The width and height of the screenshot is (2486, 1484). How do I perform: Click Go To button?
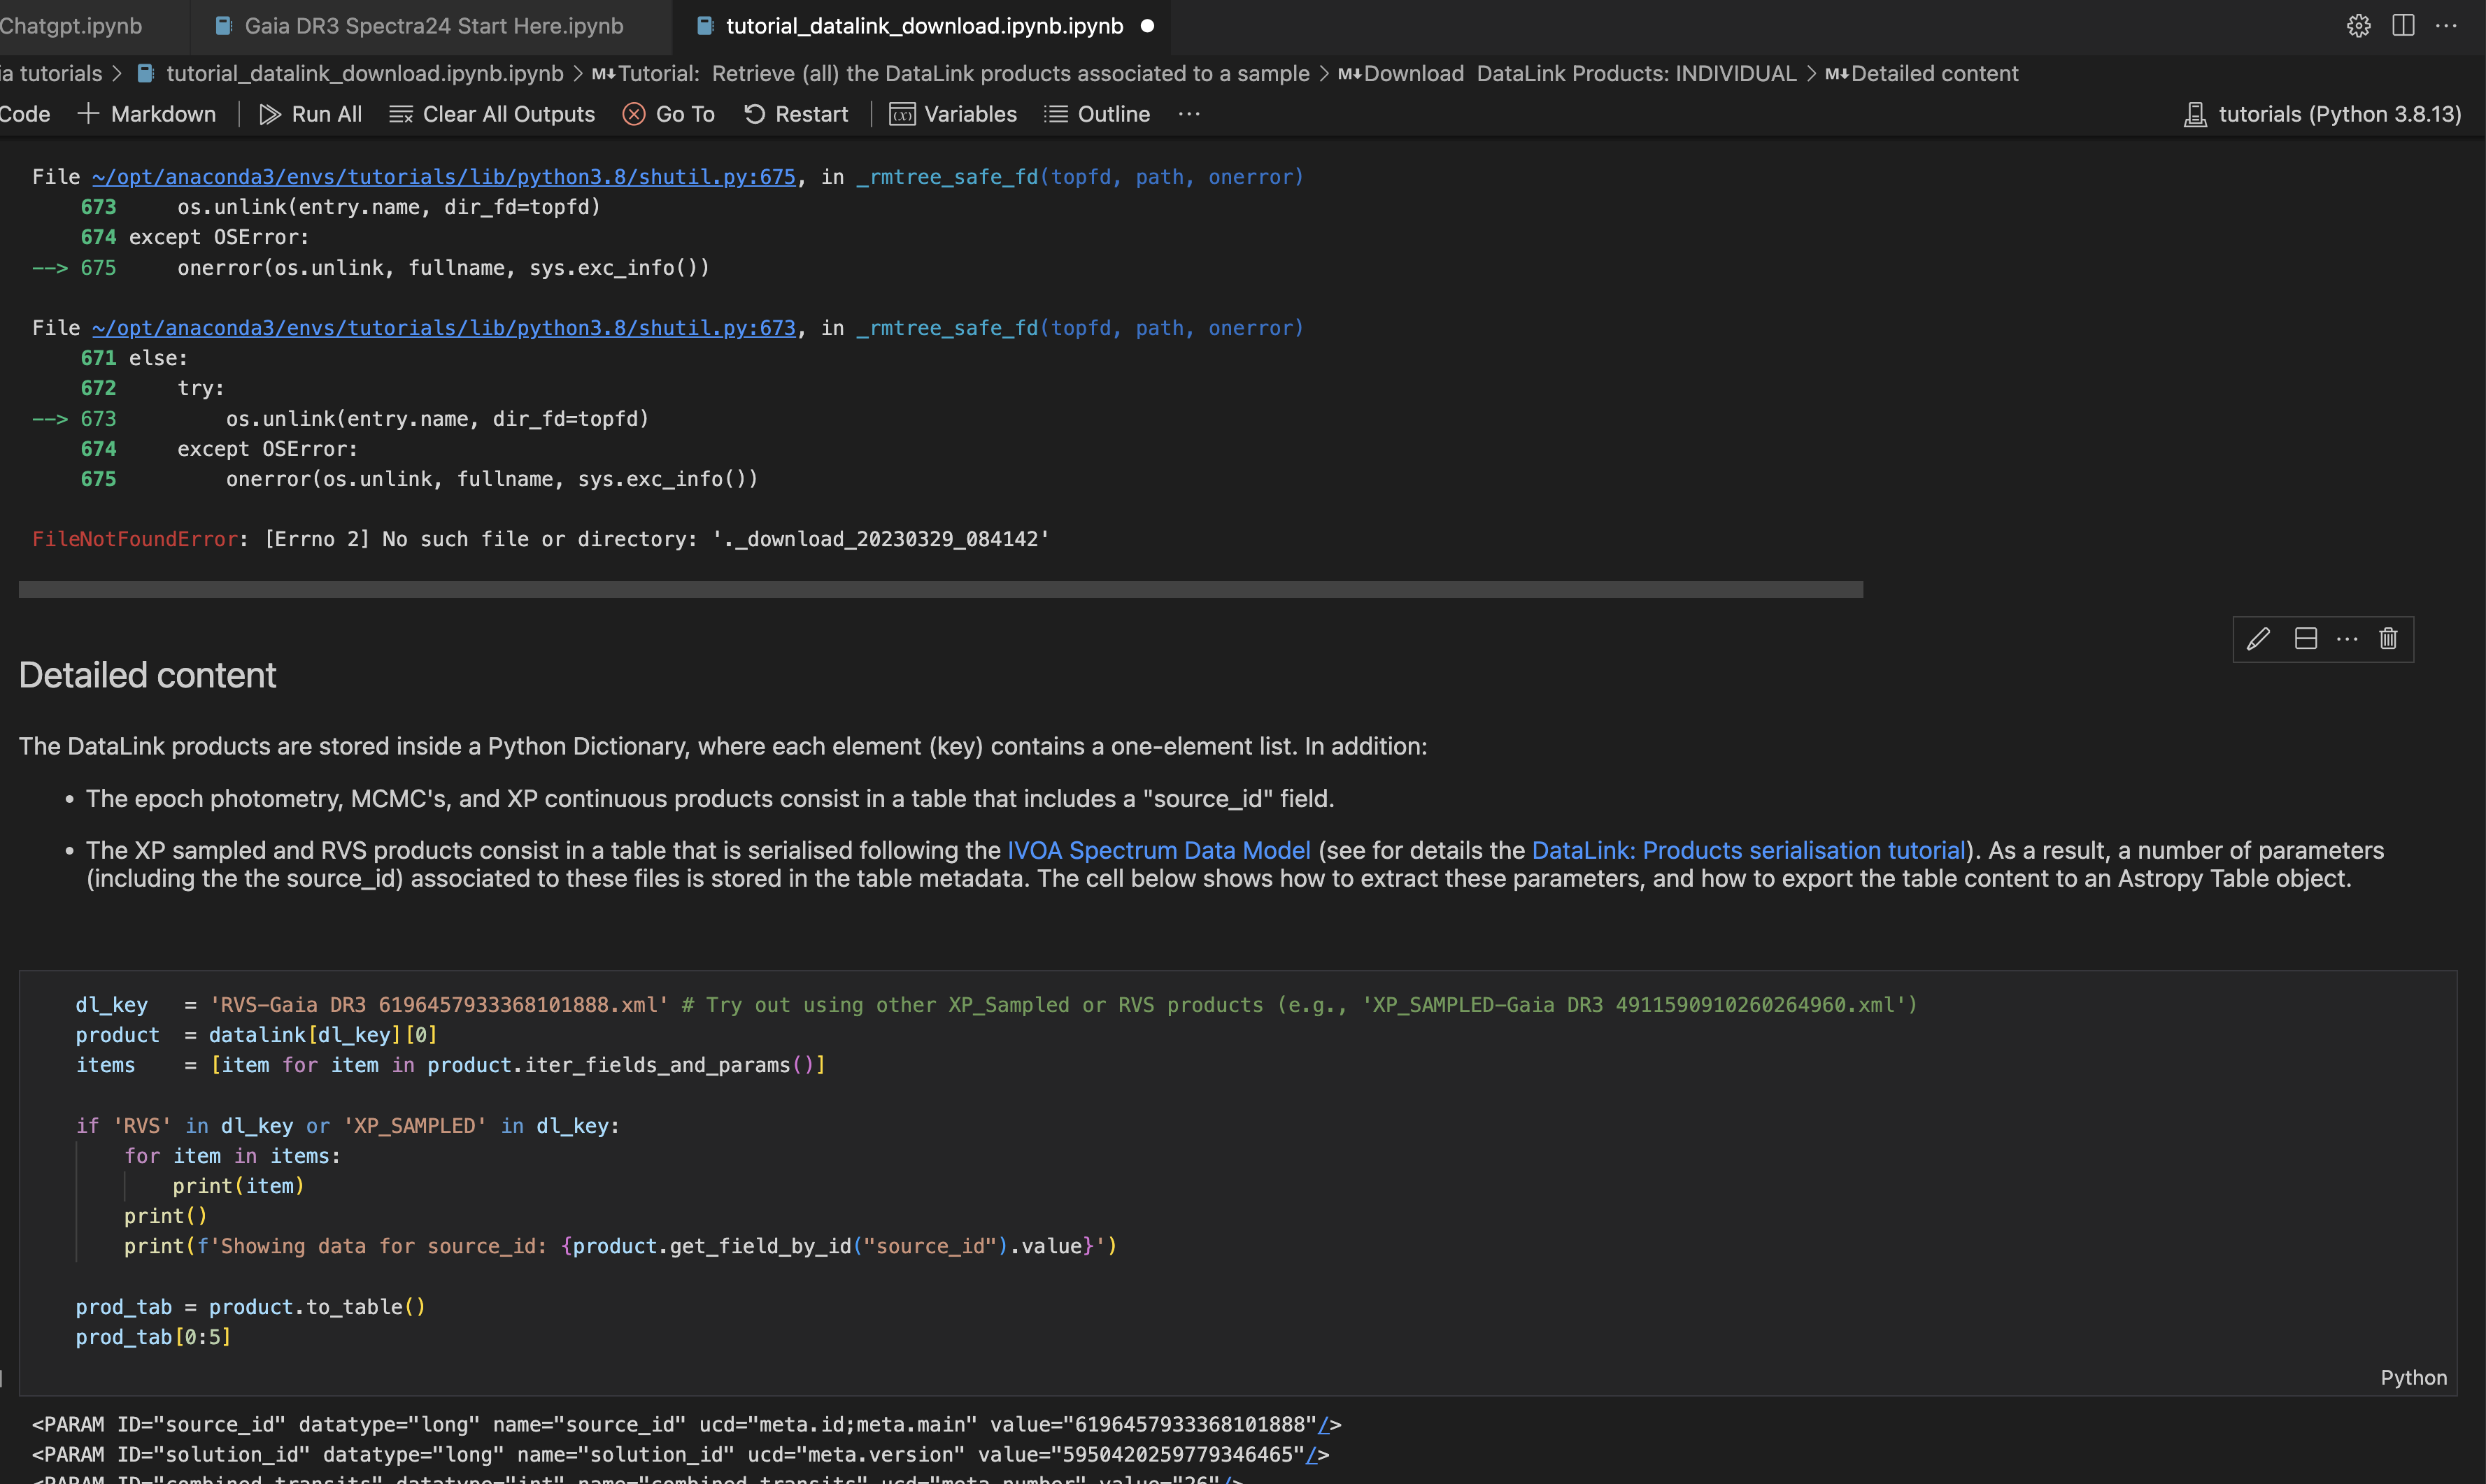(x=668, y=114)
